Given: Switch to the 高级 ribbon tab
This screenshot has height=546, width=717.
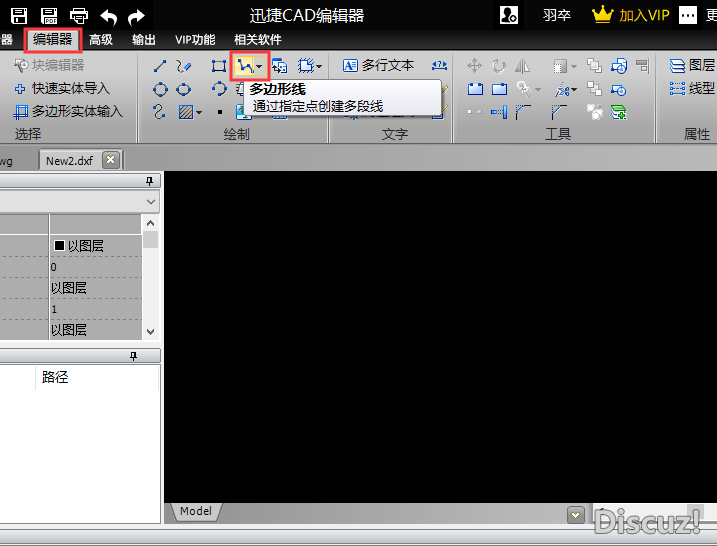Looking at the screenshot, I should pos(101,40).
